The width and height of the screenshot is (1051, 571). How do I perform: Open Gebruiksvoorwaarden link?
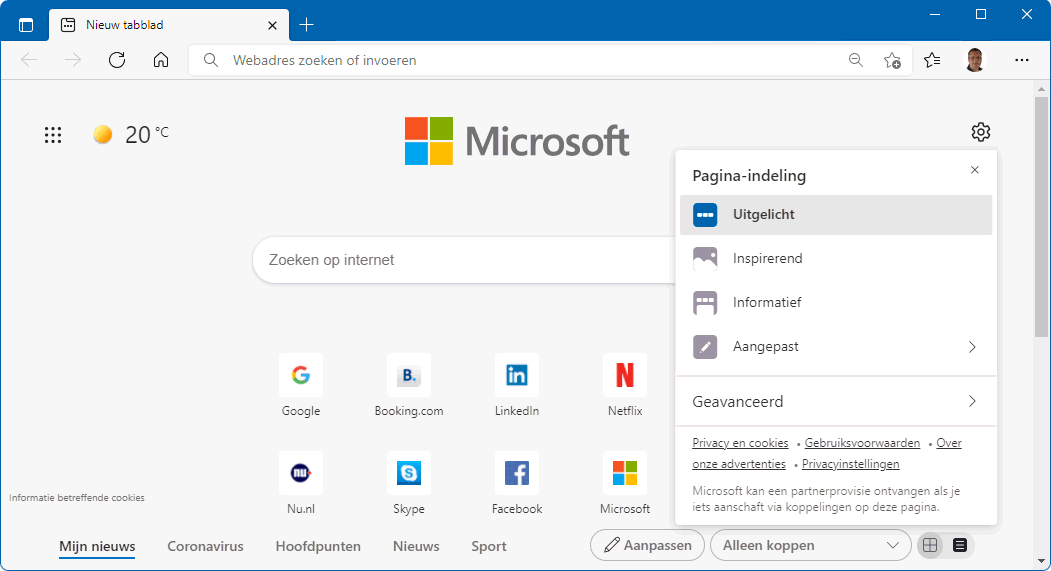[862, 443]
